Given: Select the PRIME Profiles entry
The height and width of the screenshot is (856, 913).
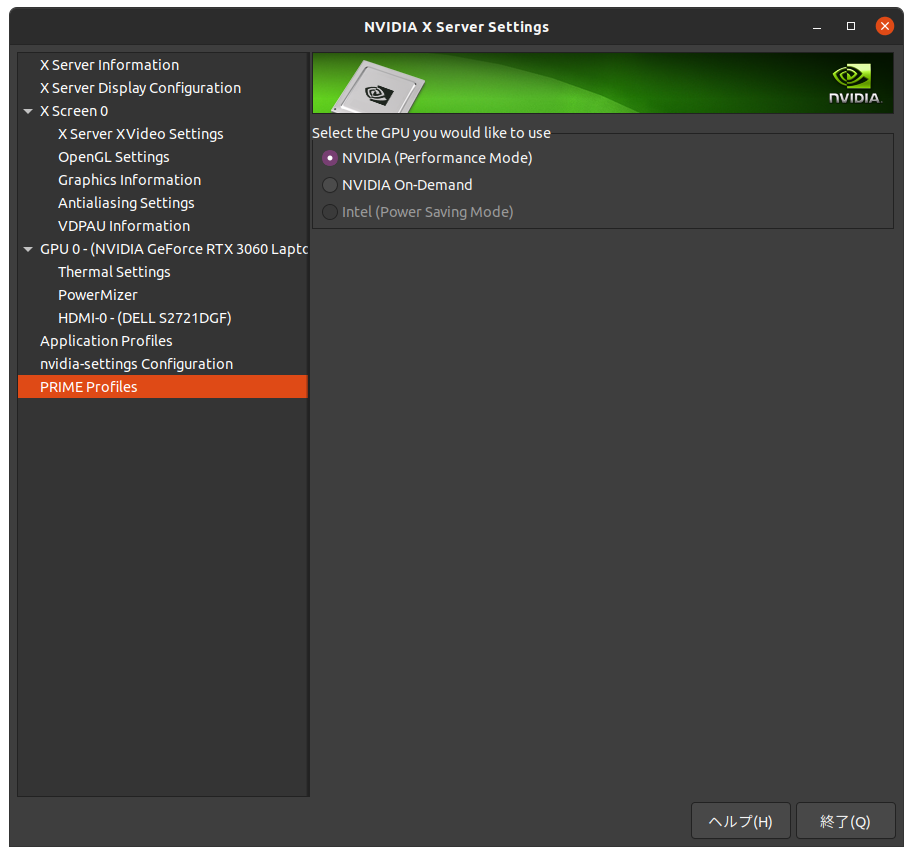Looking at the screenshot, I should pos(163,387).
